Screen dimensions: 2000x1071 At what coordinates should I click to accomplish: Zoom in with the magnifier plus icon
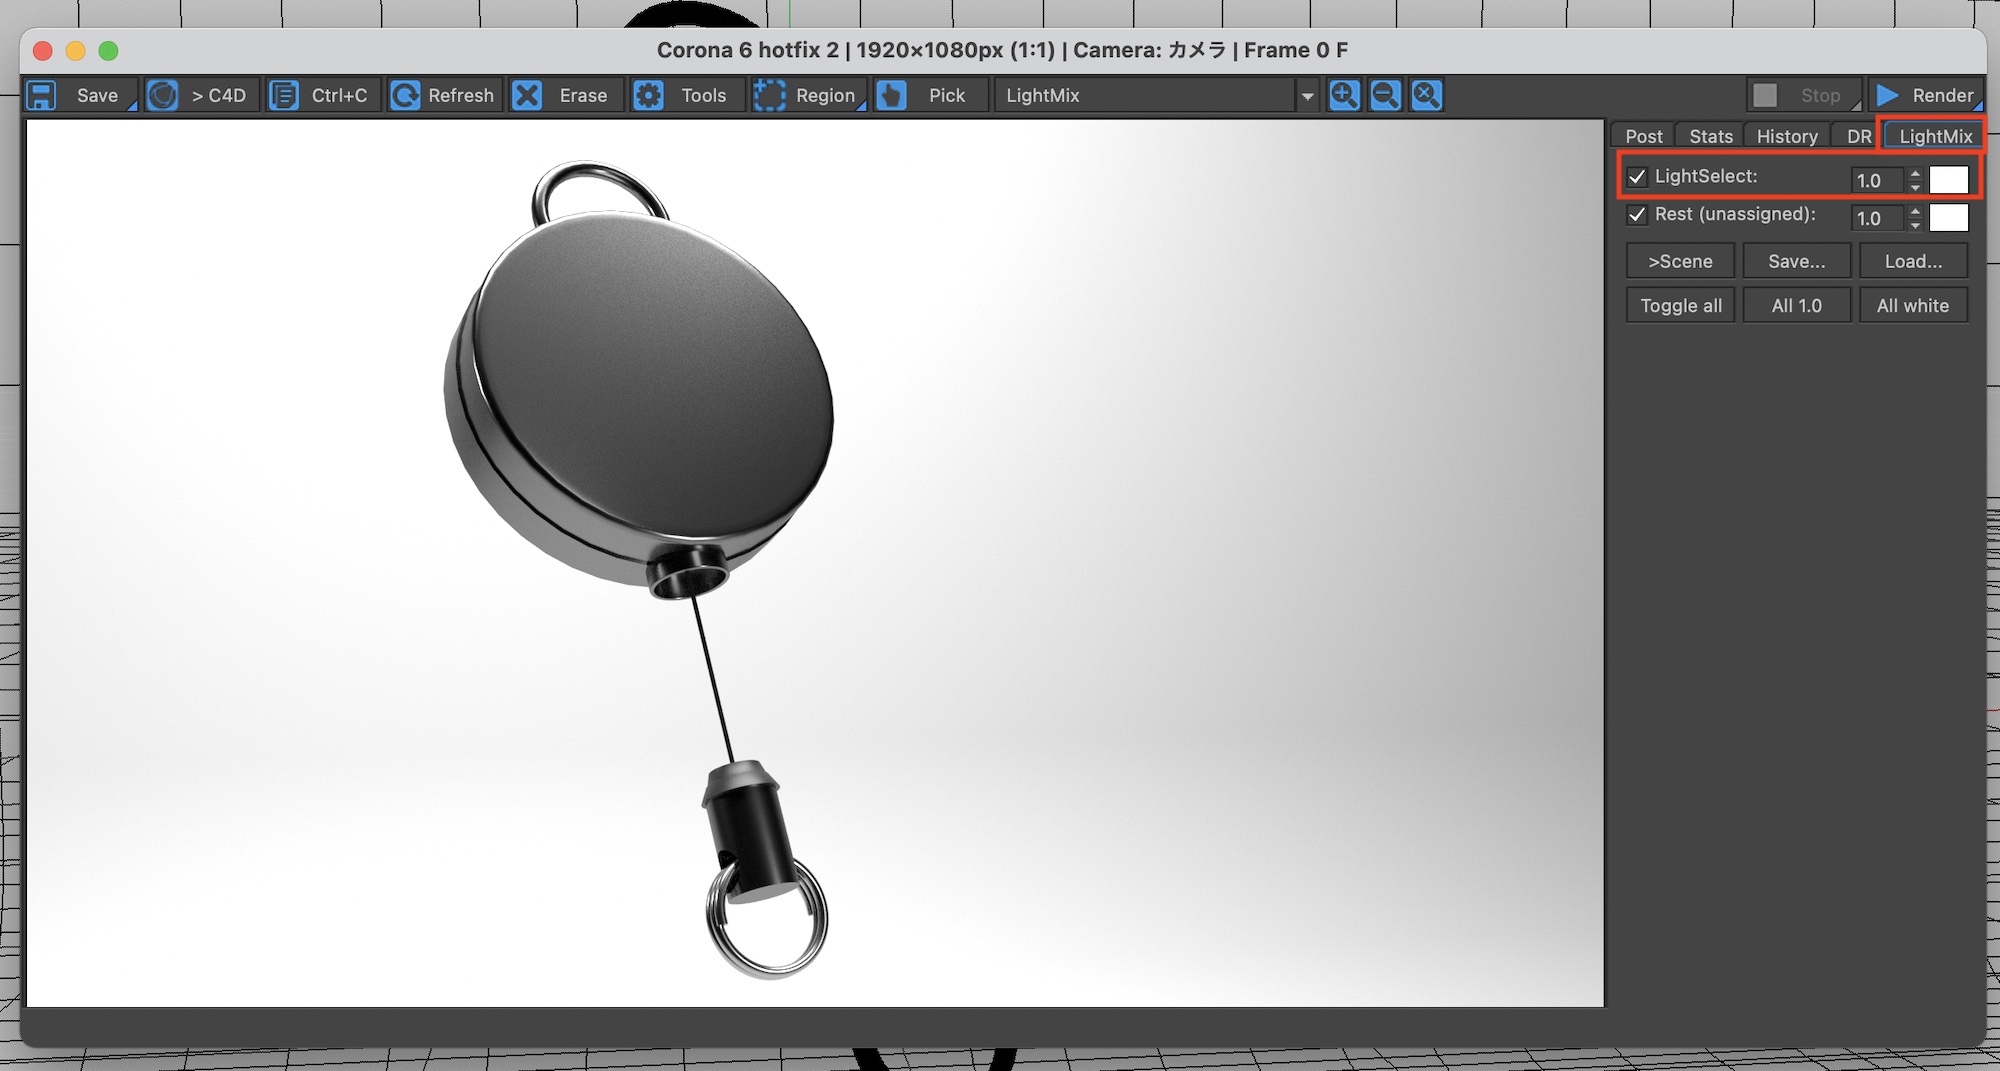click(x=1344, y=96)
